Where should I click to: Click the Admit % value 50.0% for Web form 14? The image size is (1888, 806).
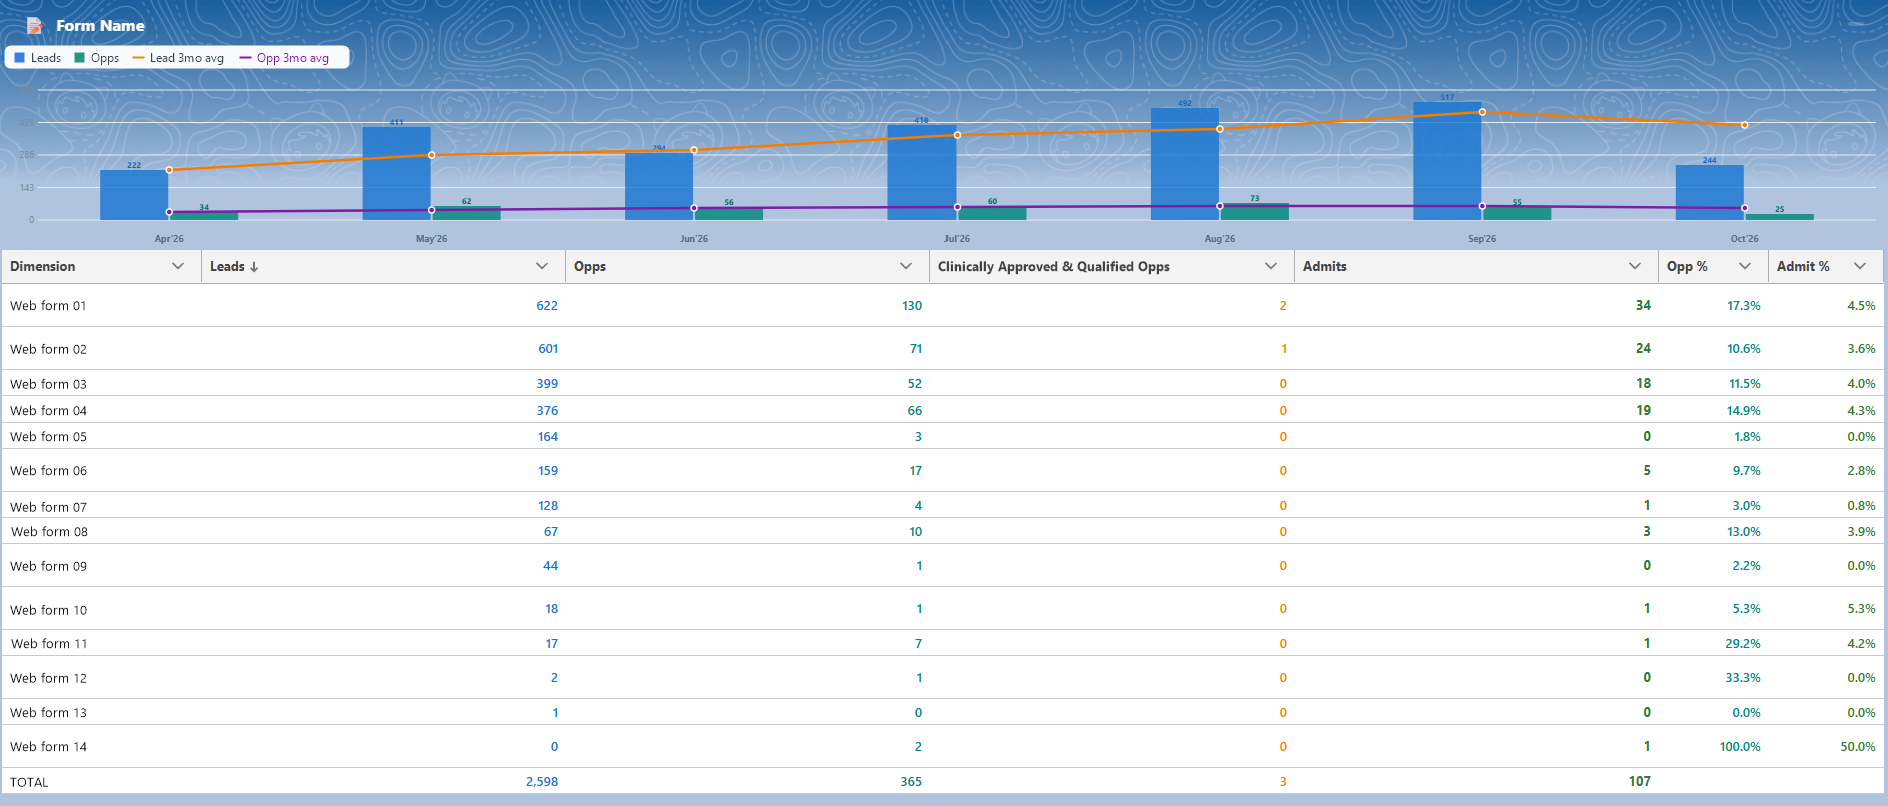(x=1858, y=747)
